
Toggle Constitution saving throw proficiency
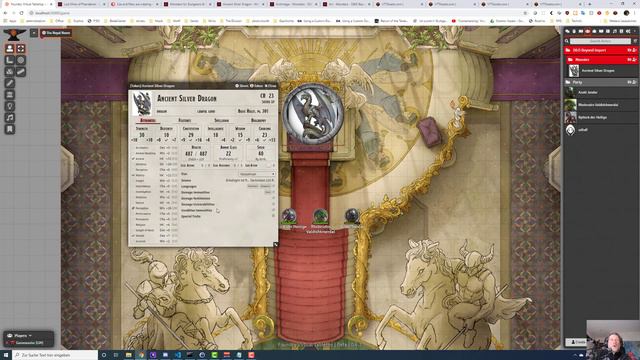point(191,140)
